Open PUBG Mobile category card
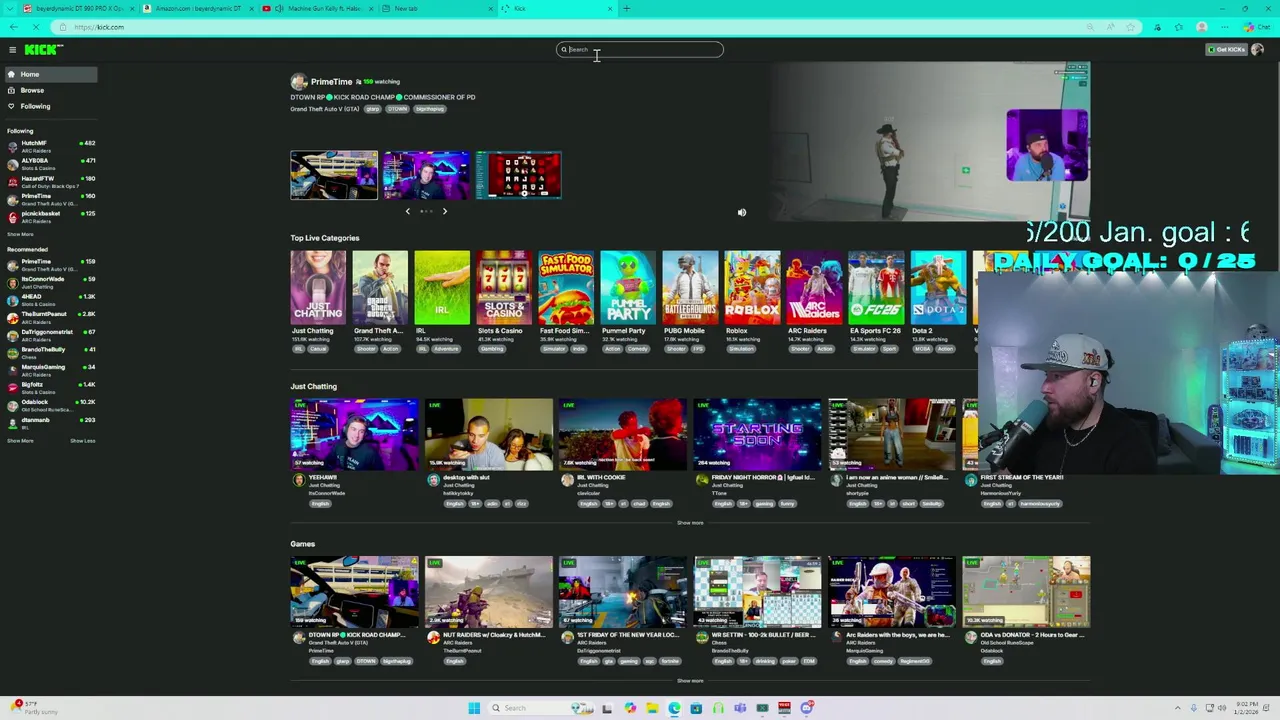Screen dimensions: 1280x720 tap(690, 287)
